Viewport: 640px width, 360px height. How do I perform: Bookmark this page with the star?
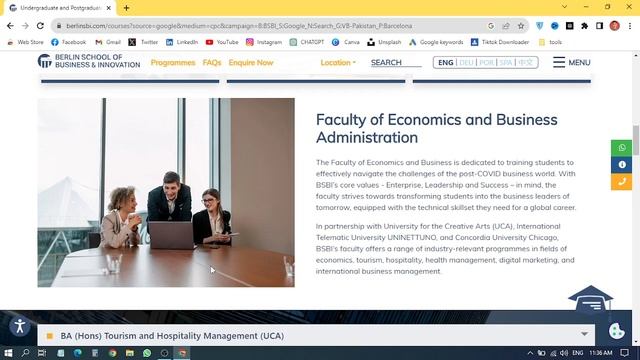pyautogui.click(x=521, y=26)
